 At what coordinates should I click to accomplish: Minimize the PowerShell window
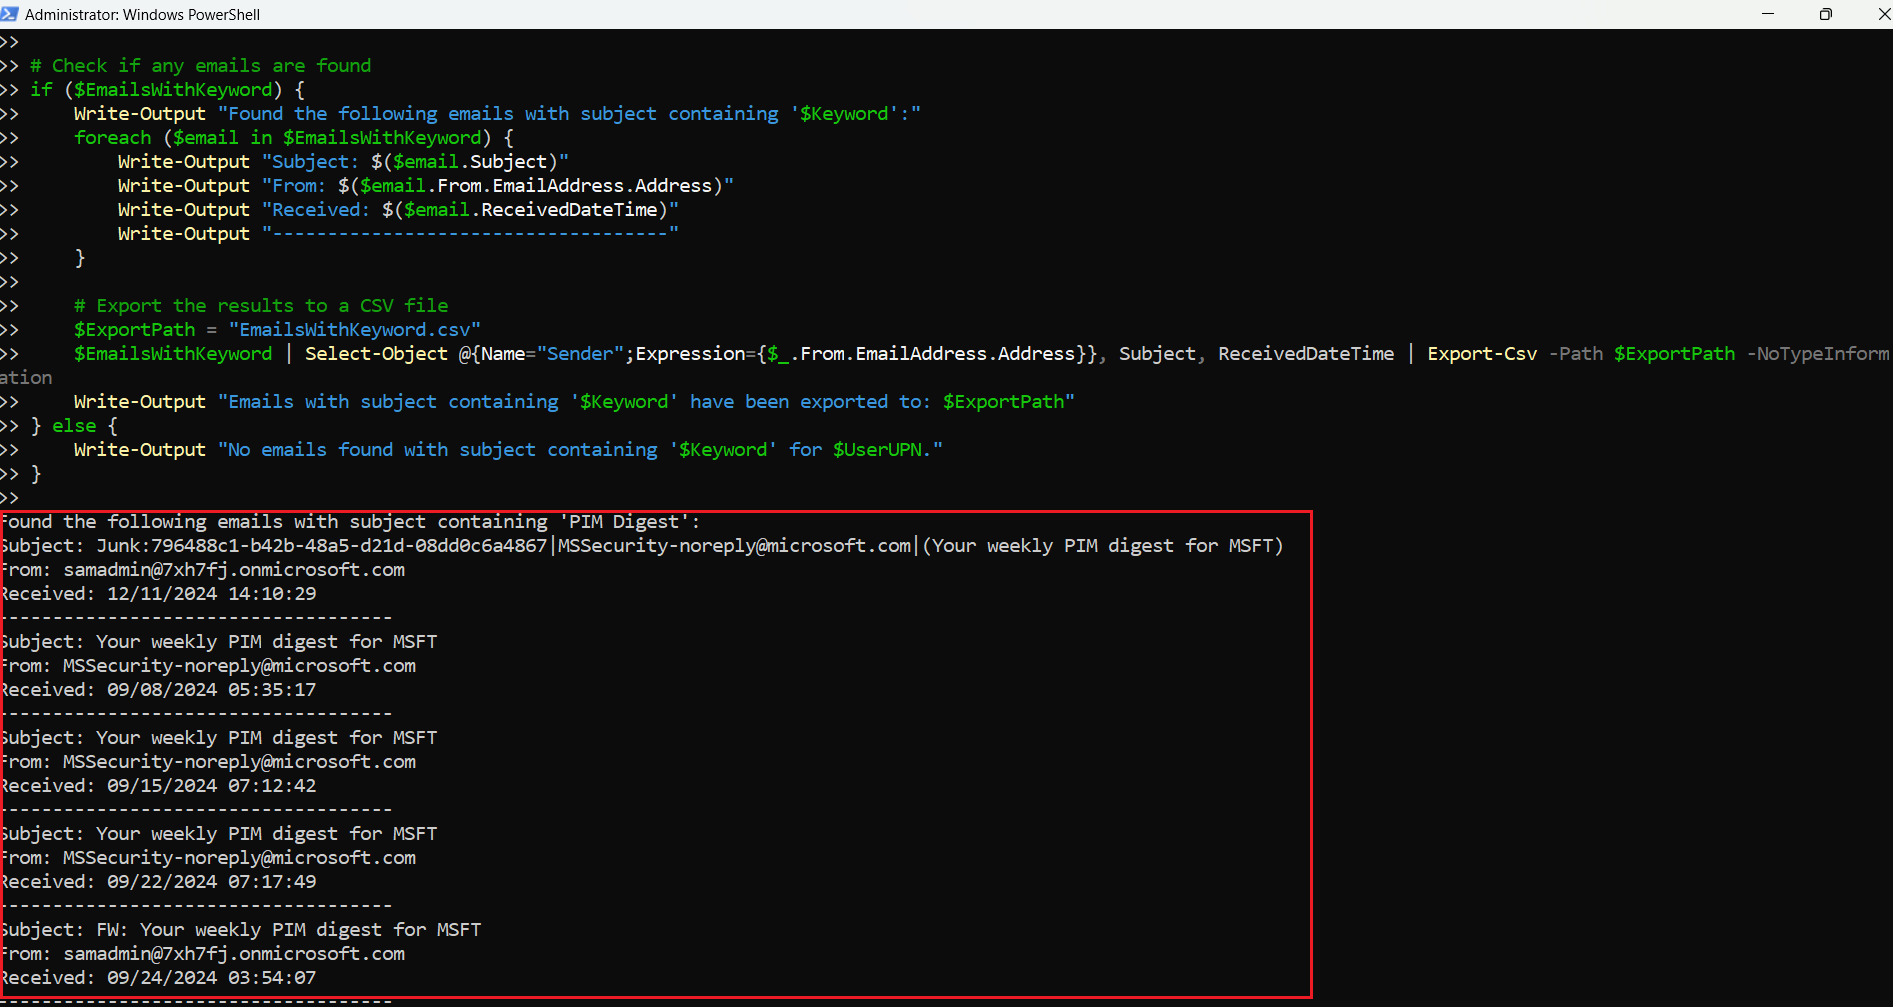[1768, 14]
